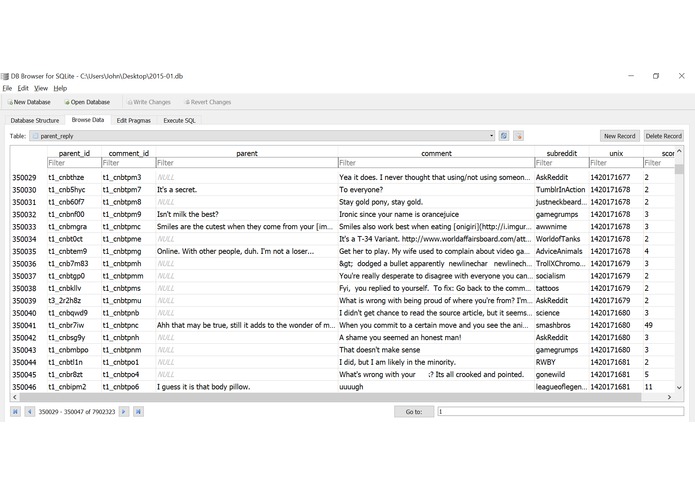The width and height of the screenshot is (695, 494).
Task: Open the Help menu
Action: click(60, 88)
